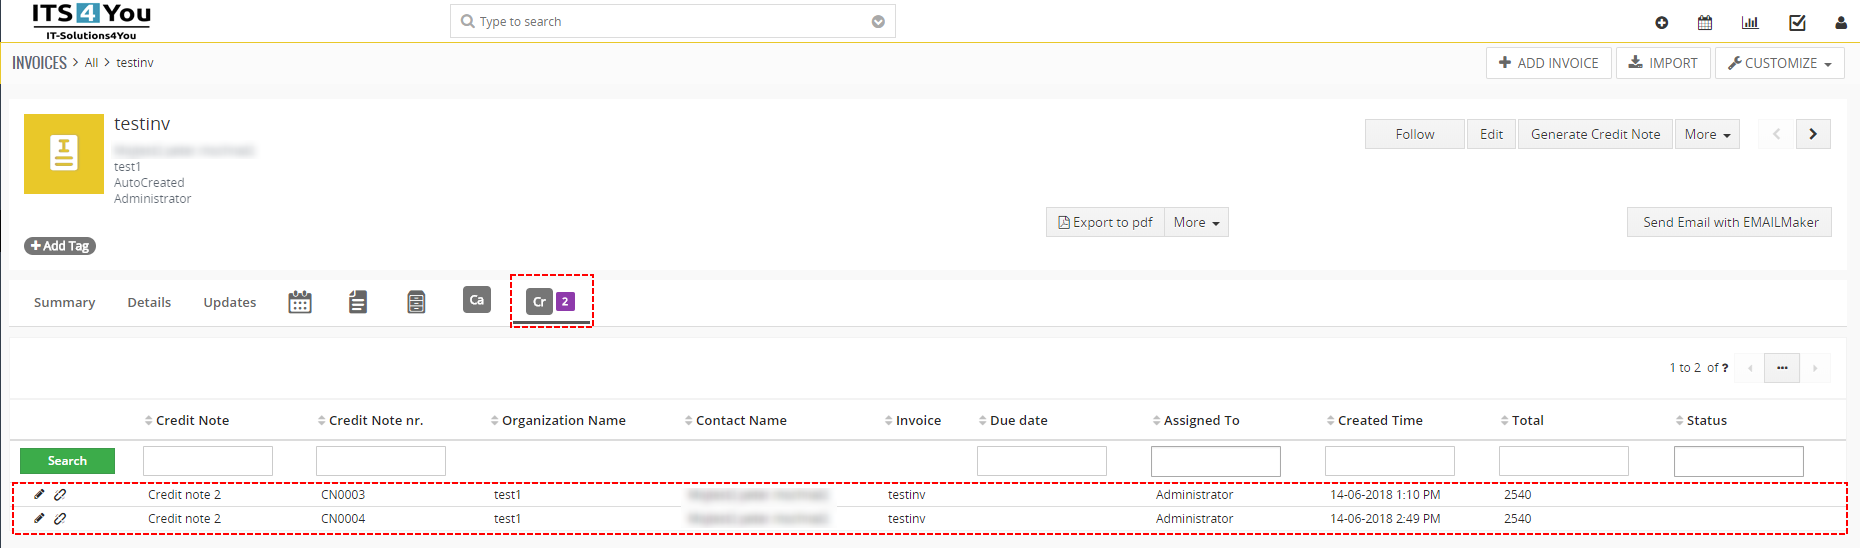Open the reports chart icon
The width and height of the screenshot is (1860, 548).
click(x=1750, y=22)
